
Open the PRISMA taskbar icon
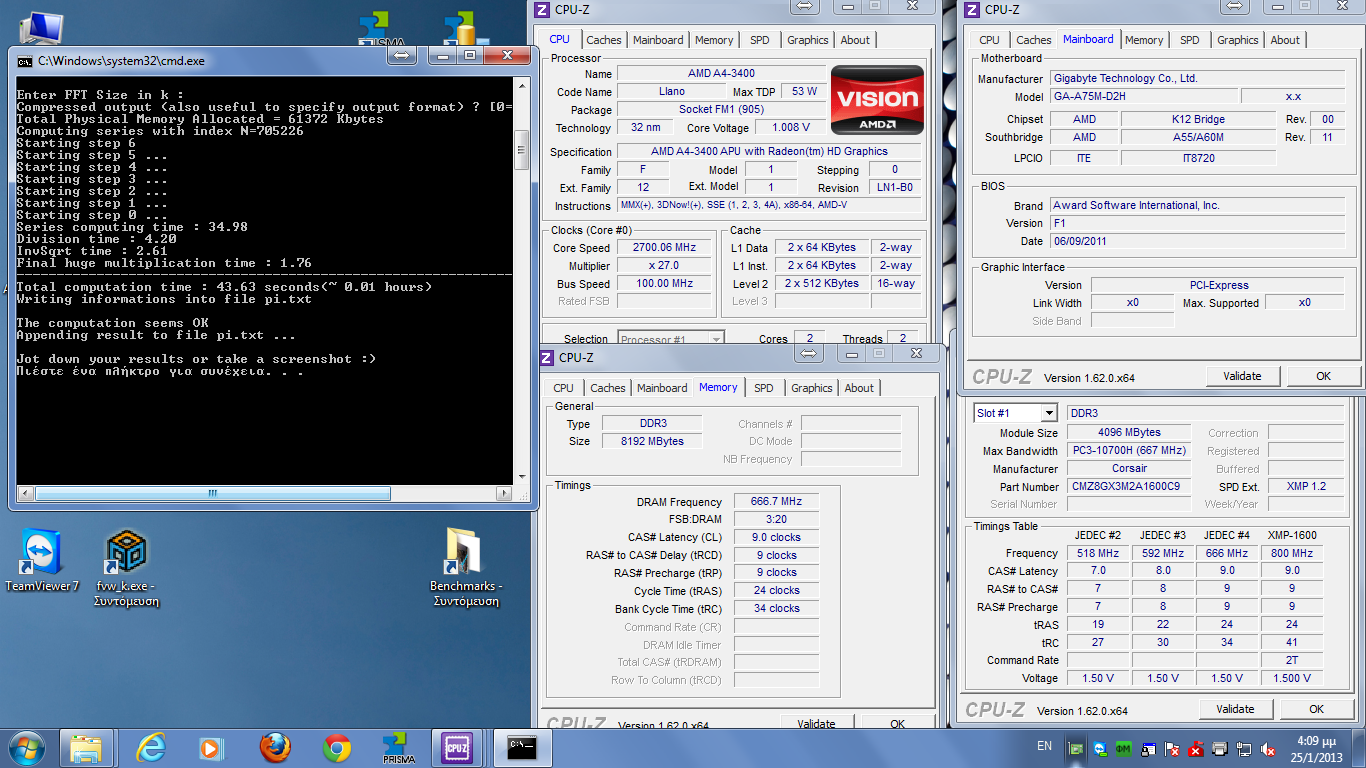tap(399, 748)
